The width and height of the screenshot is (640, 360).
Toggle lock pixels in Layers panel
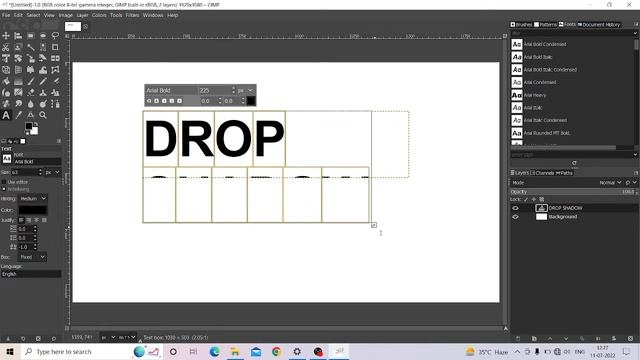tap(526, 199)
